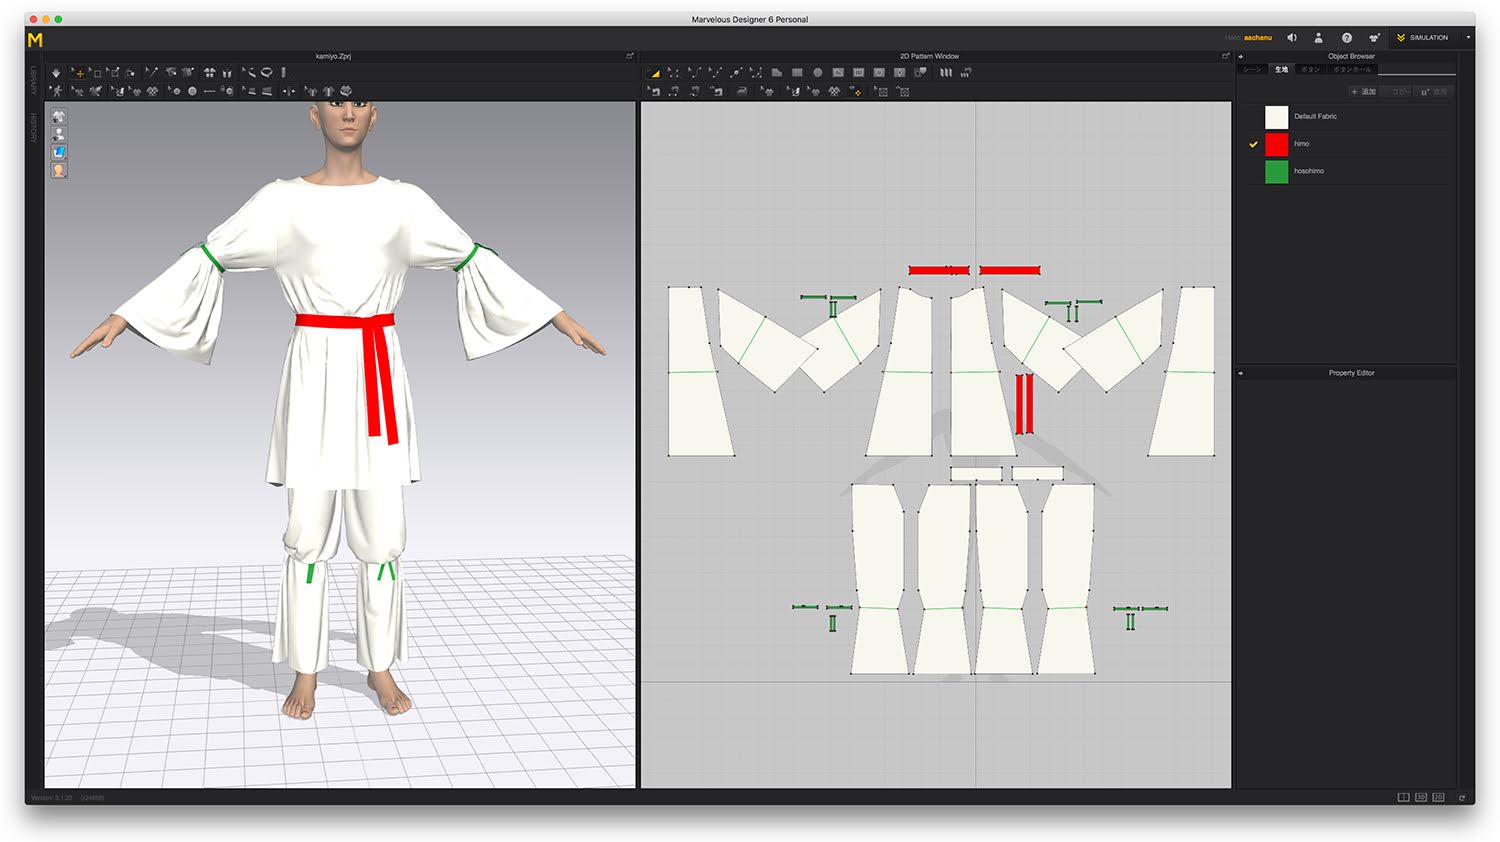
Task: Switch to the 生地 fabric tab
Action: pyautogui.click(x=1281, y=70)
